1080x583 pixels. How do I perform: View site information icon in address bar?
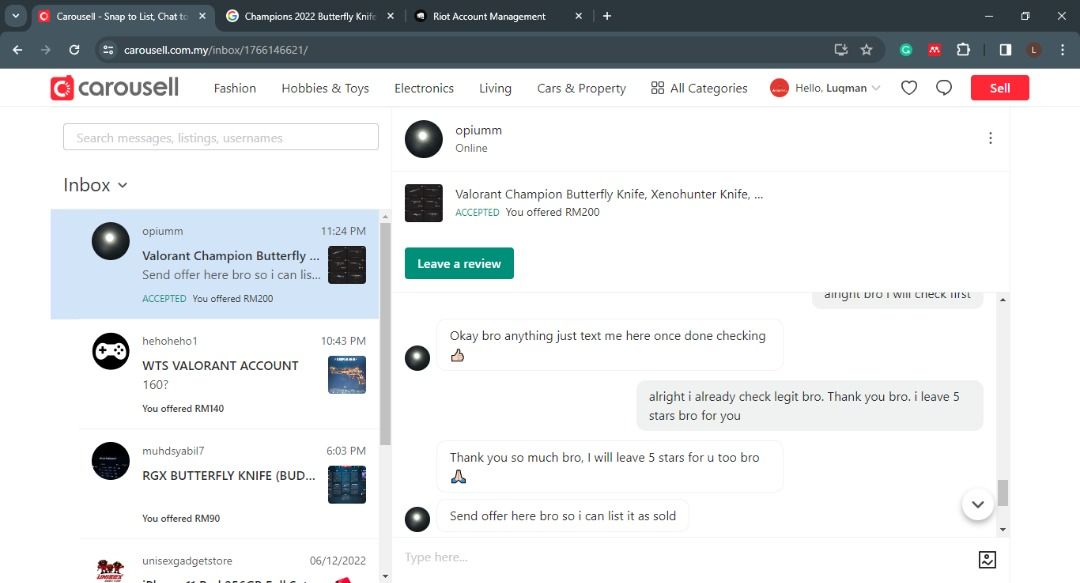click(x=107, y=50)
